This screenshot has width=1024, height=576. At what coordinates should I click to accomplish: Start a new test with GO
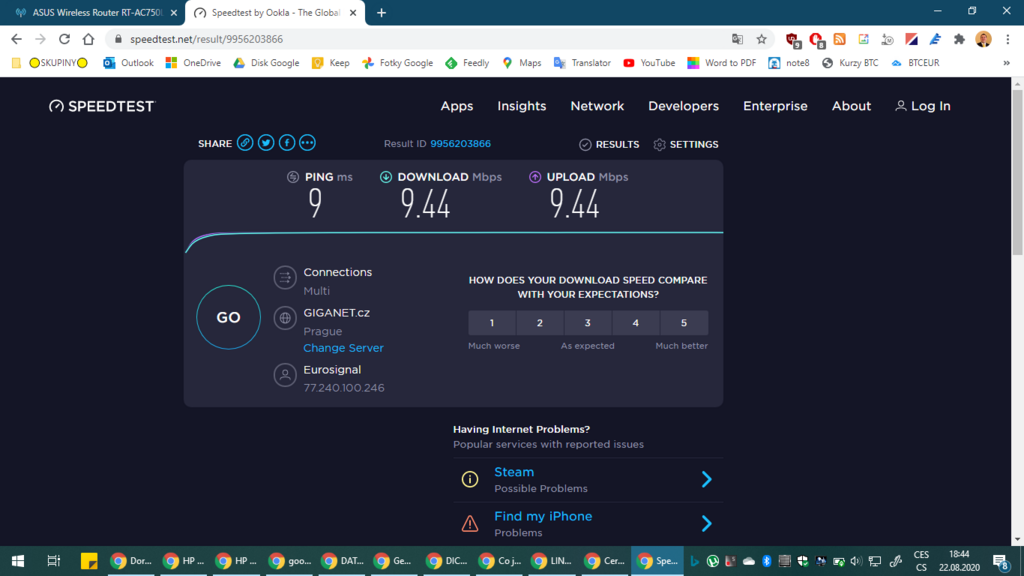click(x=229, y=317)
